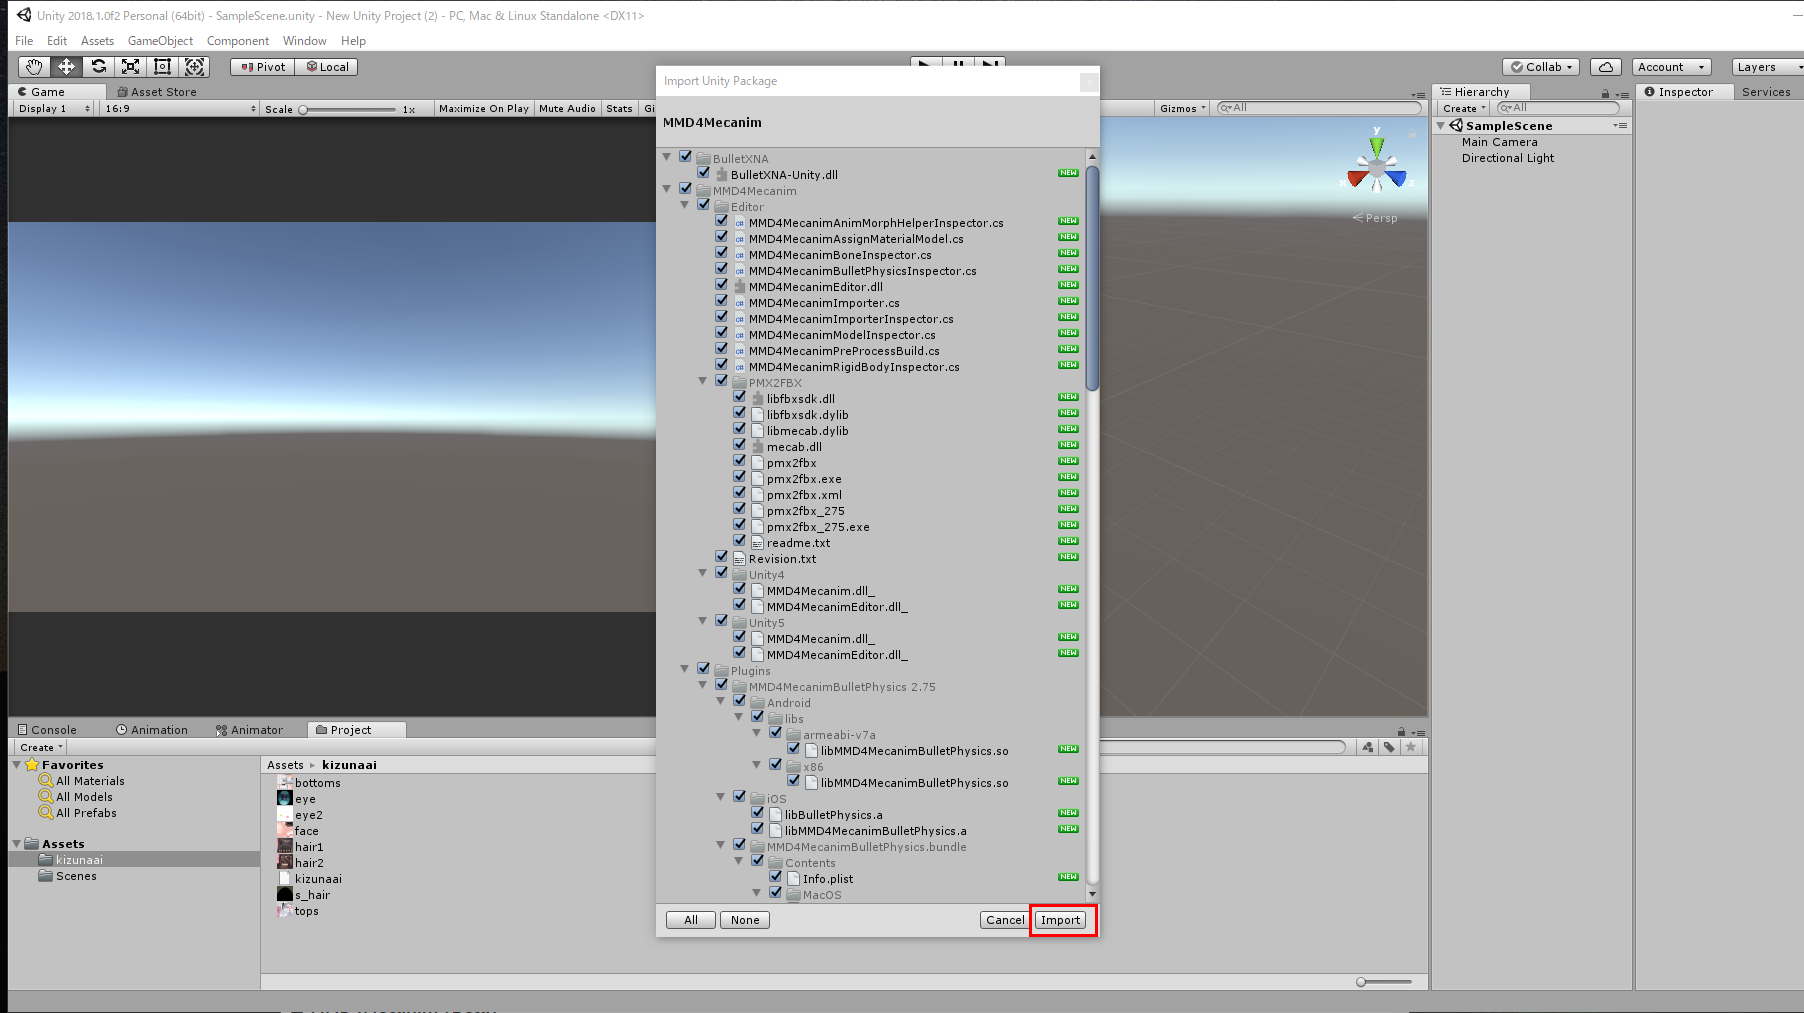Click the Cancel button
This screenshot has width=1804, height=1013.
click(1005, 920)
